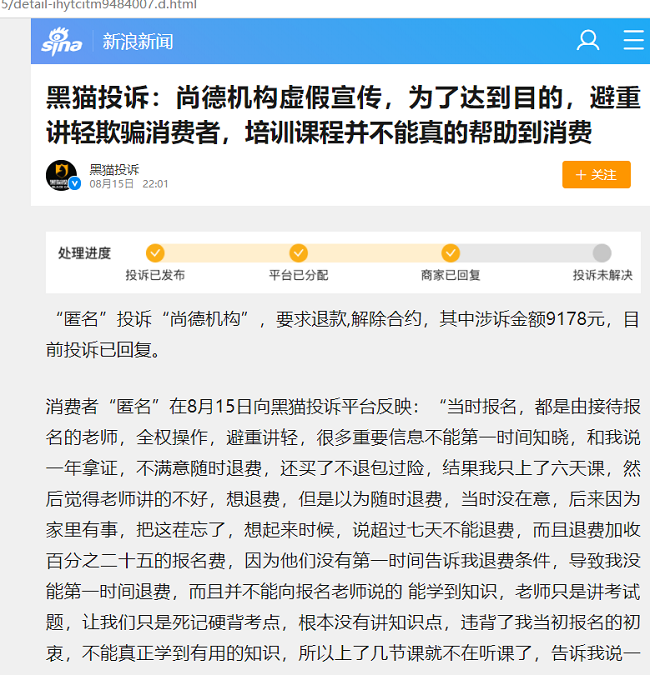This screenshot has width=650, height=675.
Task: Click the blue verified badge on avatar
Action: [75, 184]
